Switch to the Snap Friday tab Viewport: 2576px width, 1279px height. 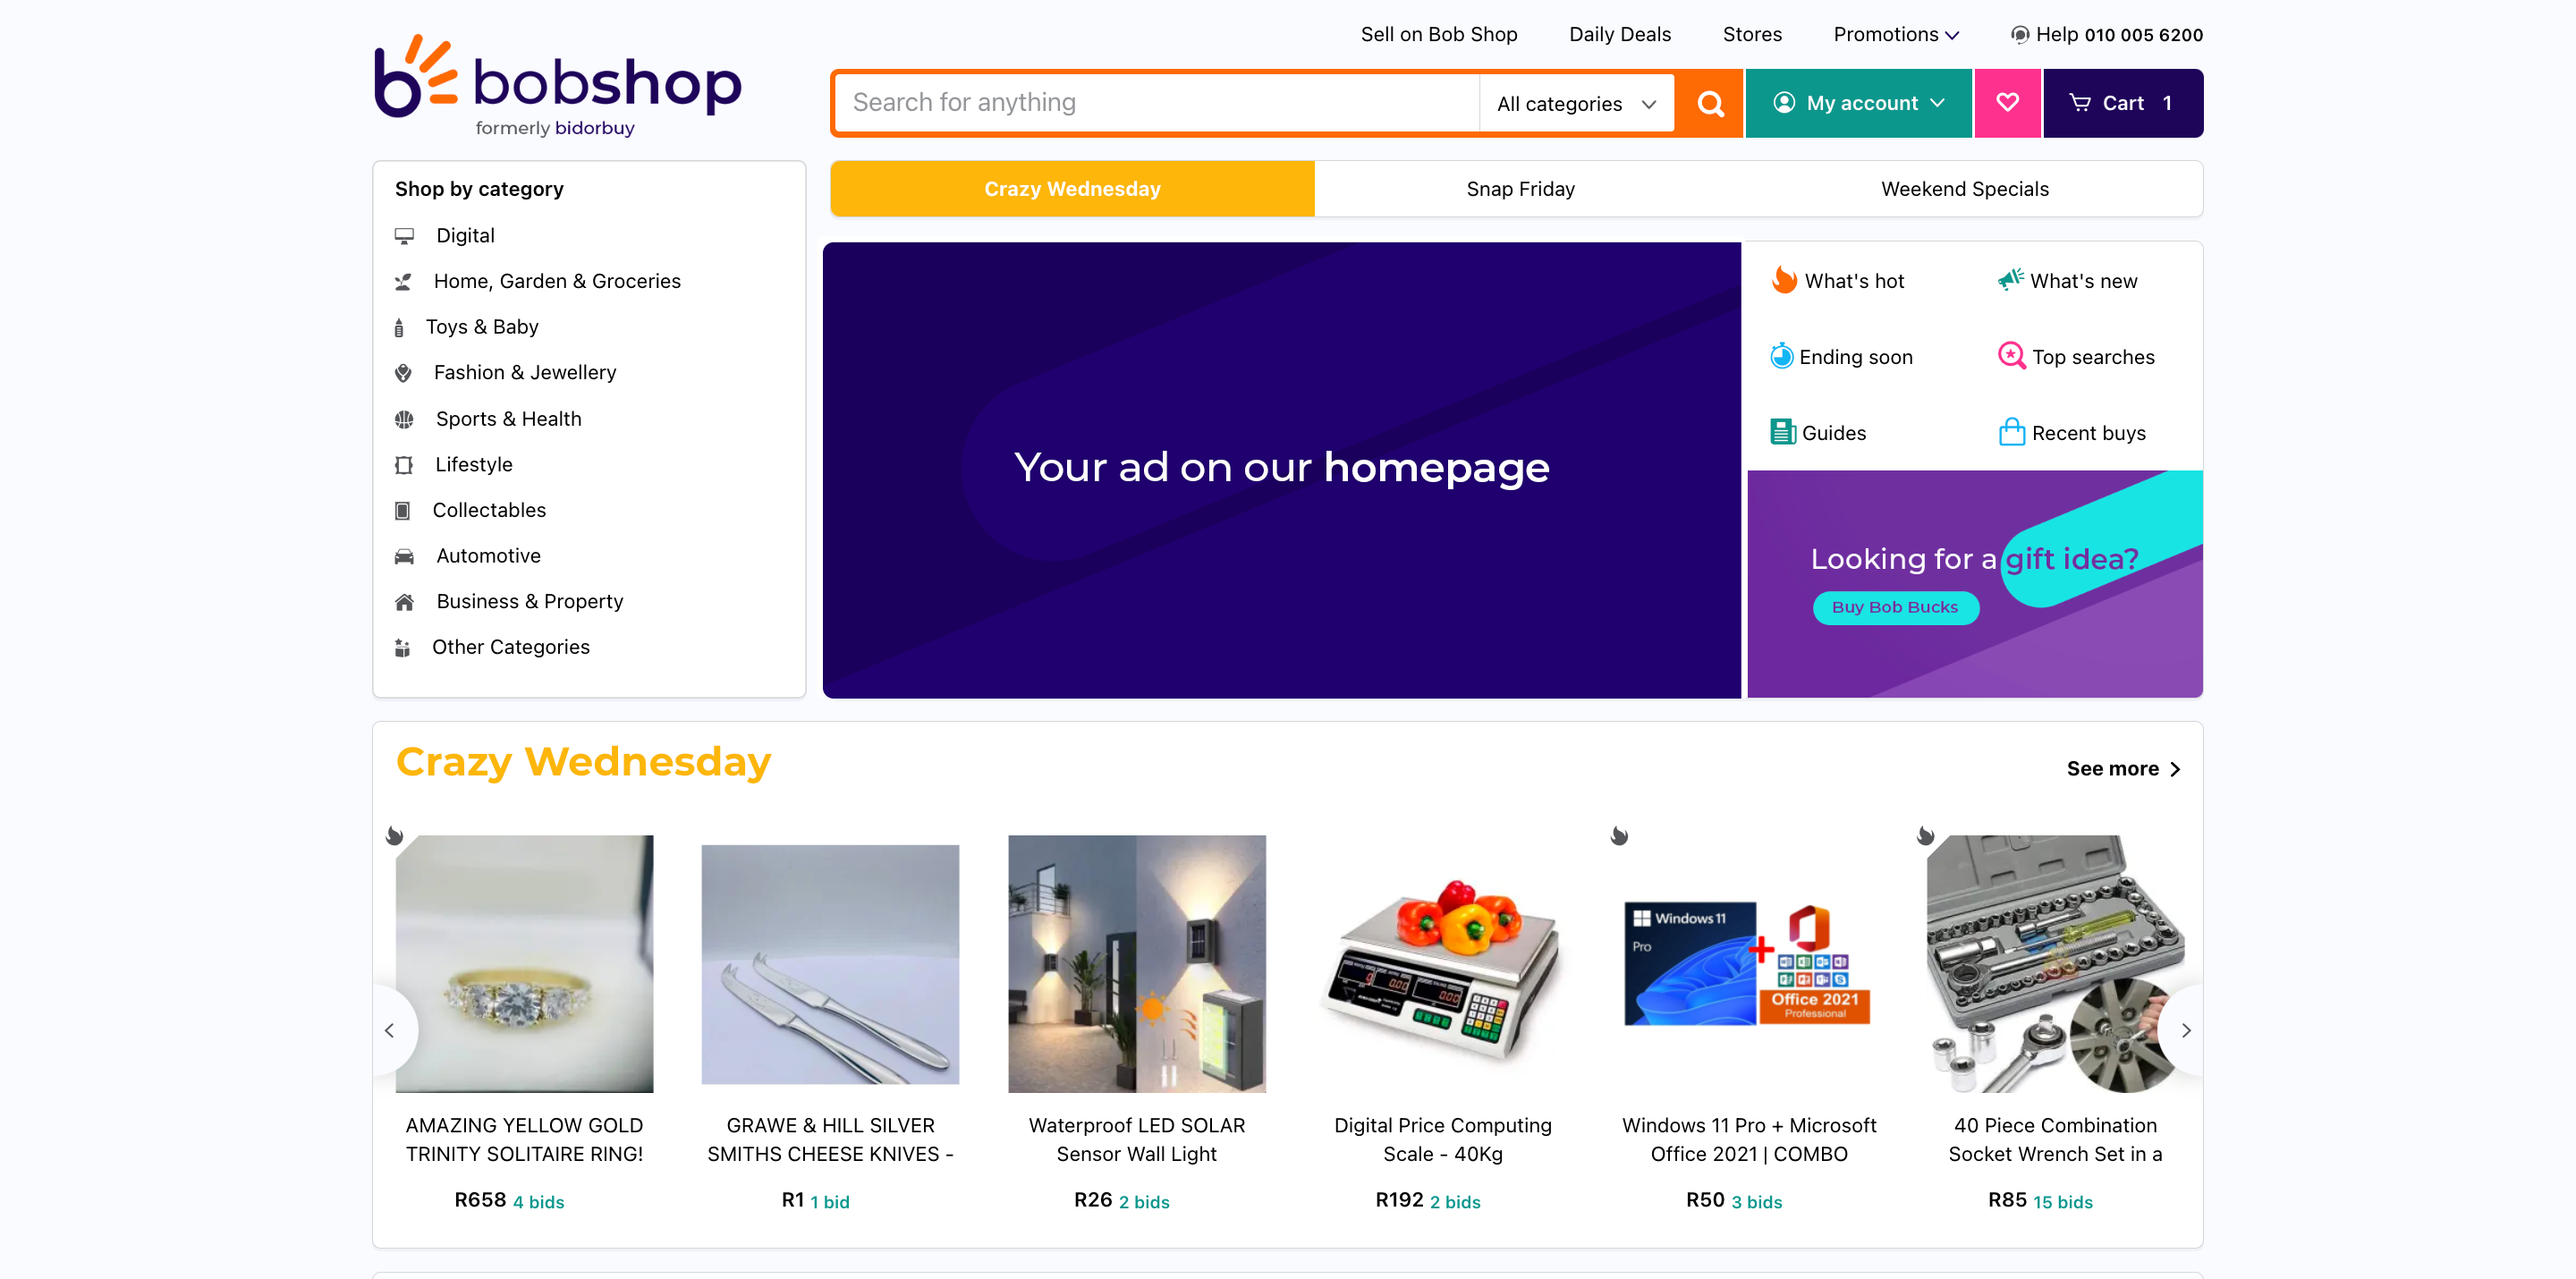1519,189
